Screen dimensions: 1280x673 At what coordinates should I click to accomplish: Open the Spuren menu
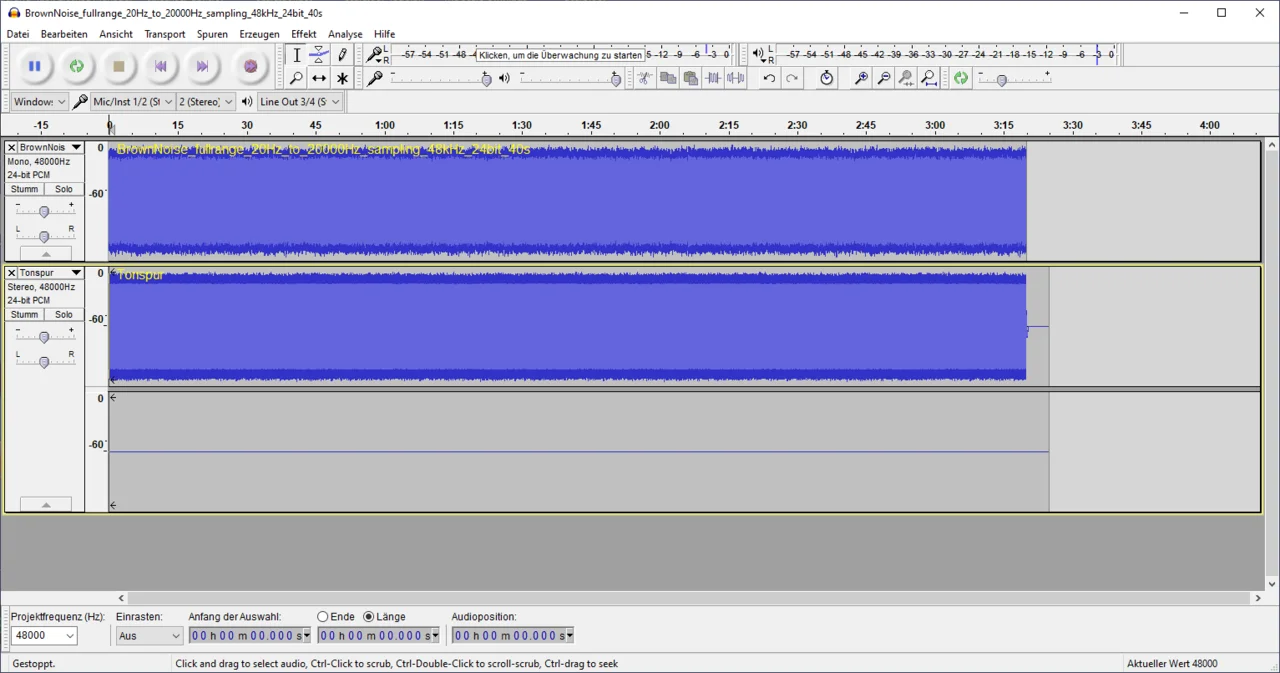point(212,34)
